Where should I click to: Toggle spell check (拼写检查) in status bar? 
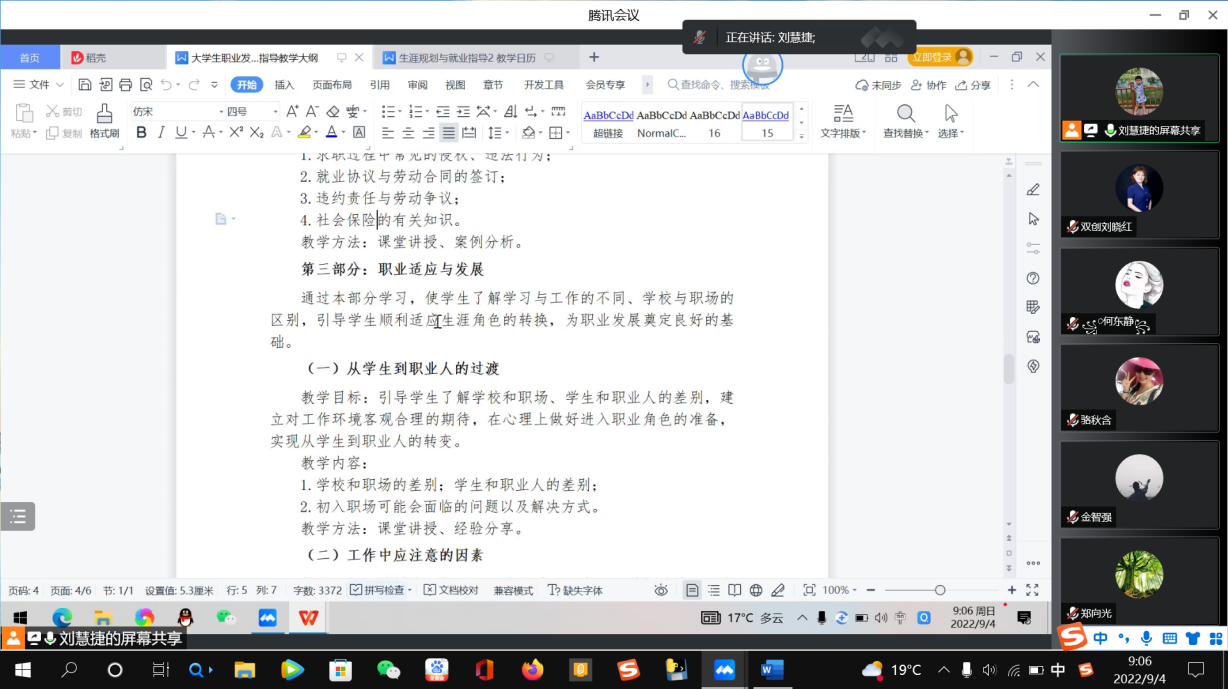pyautogui.click(x=382, y=590)
